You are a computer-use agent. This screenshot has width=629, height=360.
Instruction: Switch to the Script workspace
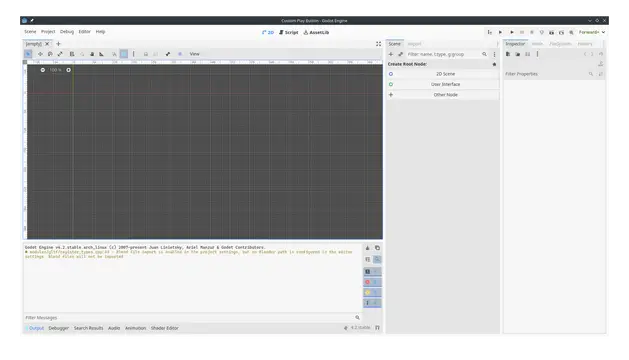click(289, 33)
